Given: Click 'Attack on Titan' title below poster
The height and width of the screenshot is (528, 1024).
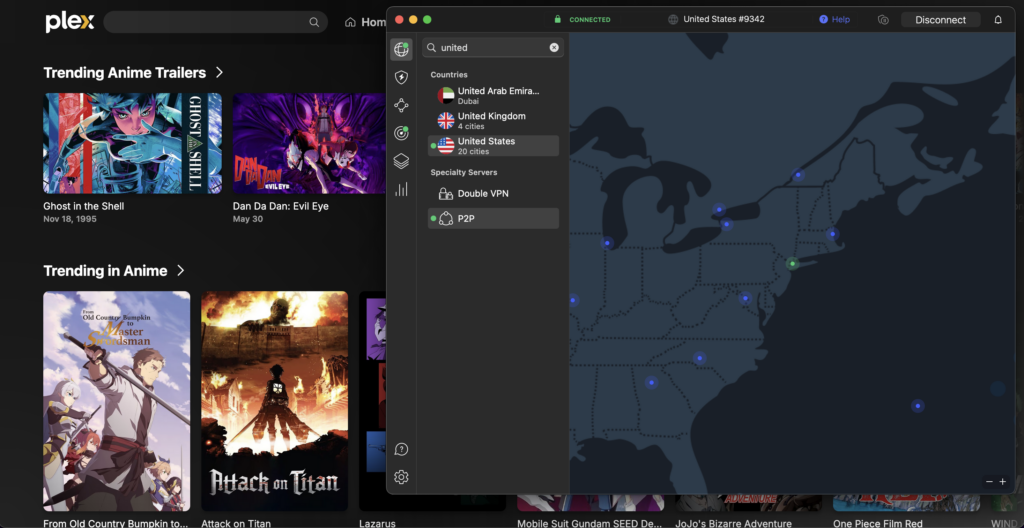Looking at the screenshot, I should coord(236,523).
